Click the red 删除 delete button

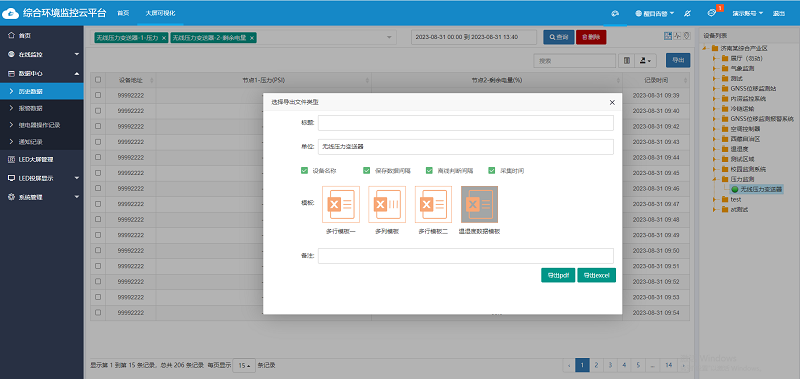click(591, 37)
